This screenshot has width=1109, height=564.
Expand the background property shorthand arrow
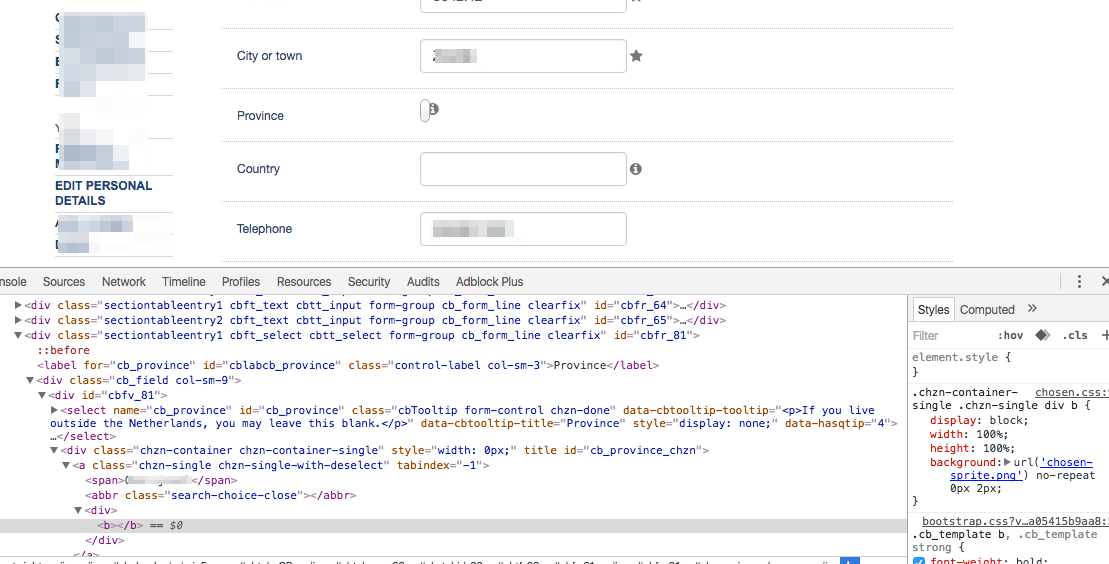click(1007, 463)
